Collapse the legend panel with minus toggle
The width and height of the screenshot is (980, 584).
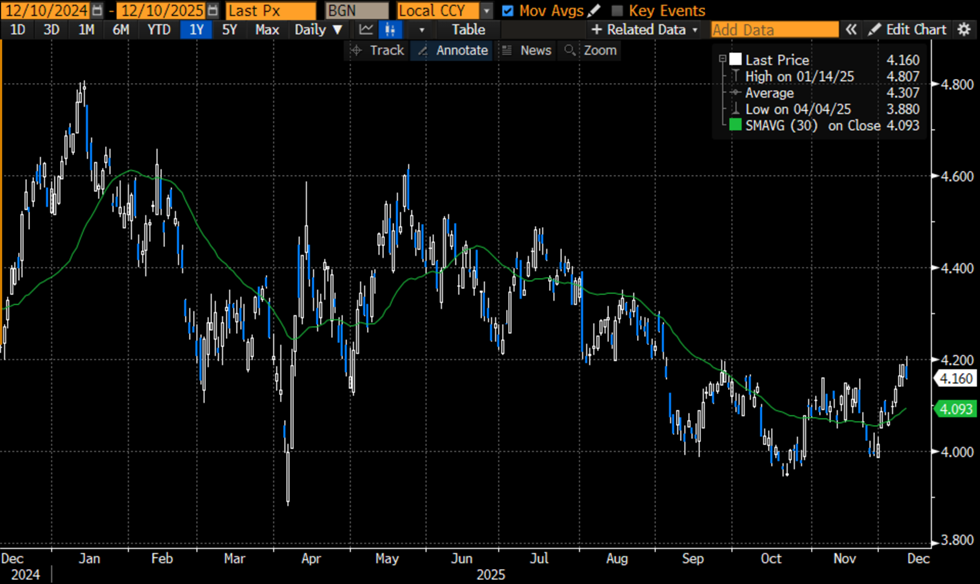click(722, 59)
